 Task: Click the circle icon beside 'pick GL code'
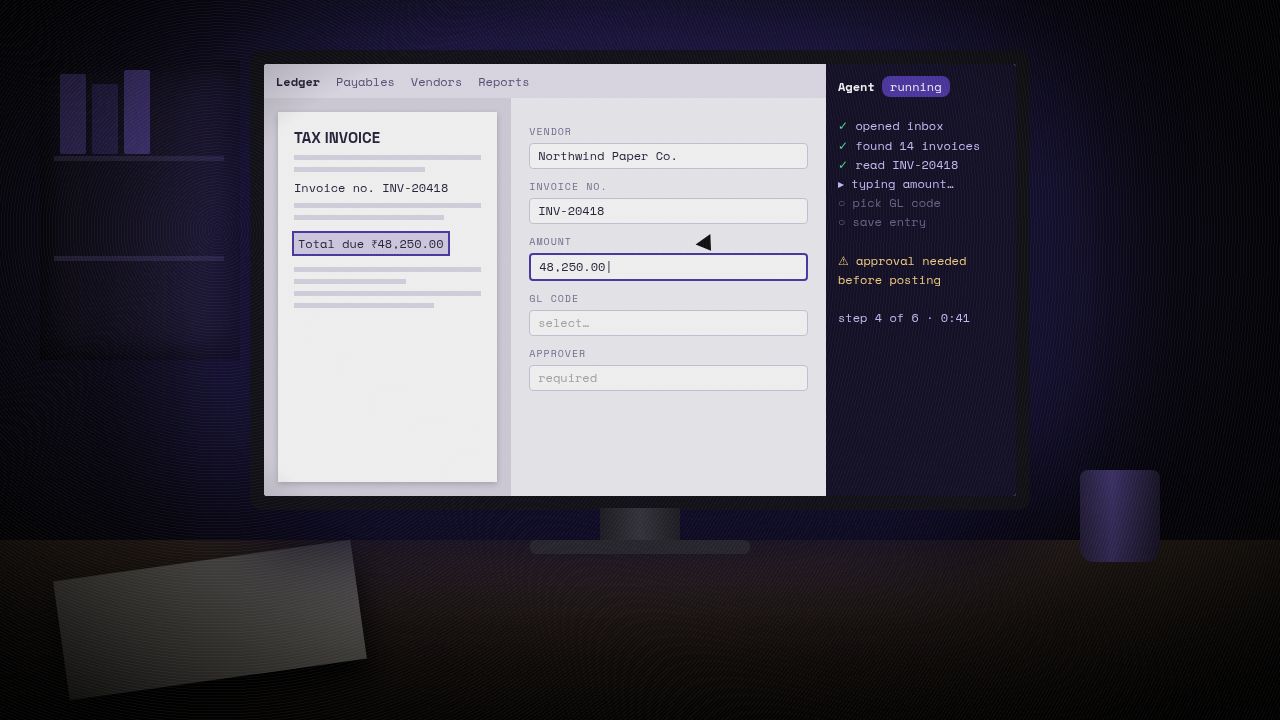[x=842, y=203]
